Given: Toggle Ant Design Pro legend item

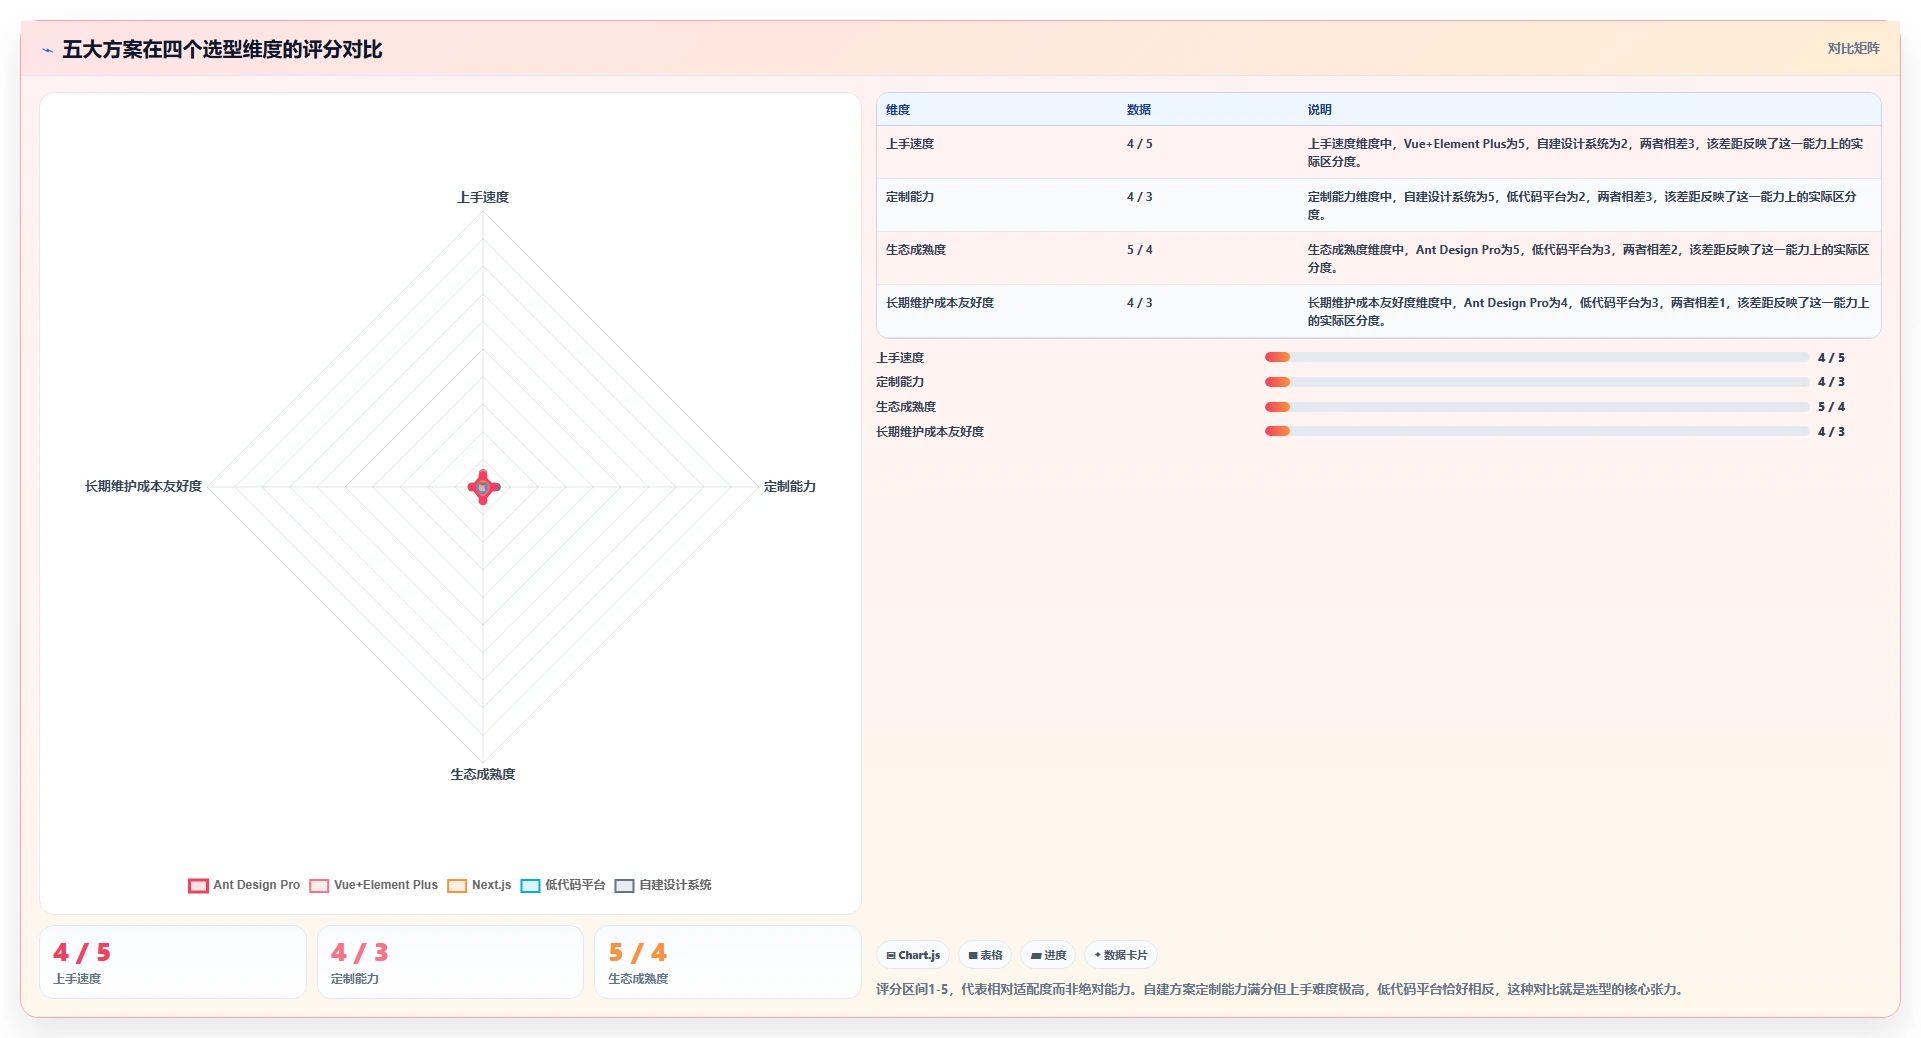Looking at the screenshot, I should coord(244,885).
